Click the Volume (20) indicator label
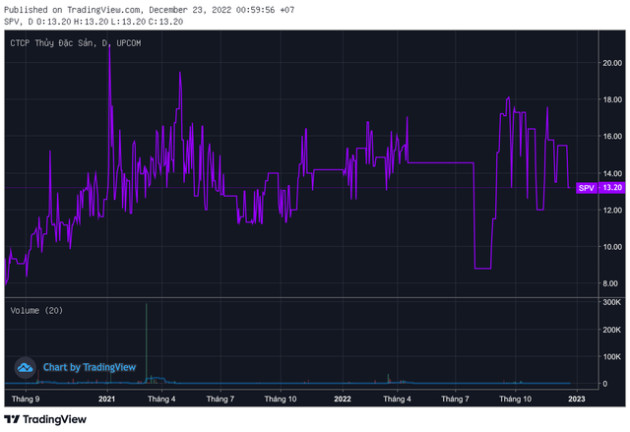 pyautogui.click(x=37, y=310)
